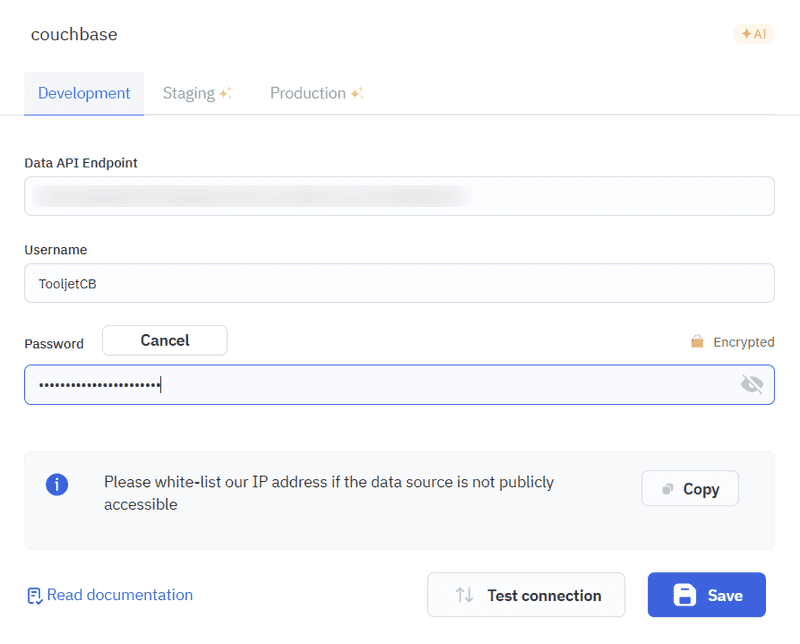Viewport: 800px width, 644px height.
Task: Click the AI sparkle badge top right
Action: tap(753, 33)
